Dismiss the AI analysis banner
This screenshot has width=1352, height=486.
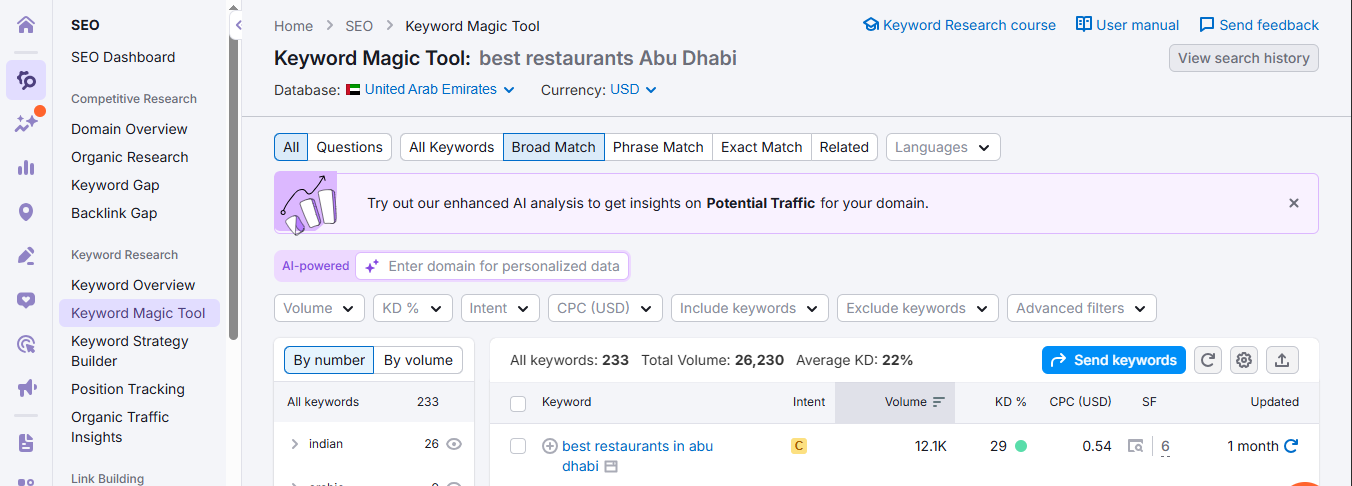[x=1293, y=203]
